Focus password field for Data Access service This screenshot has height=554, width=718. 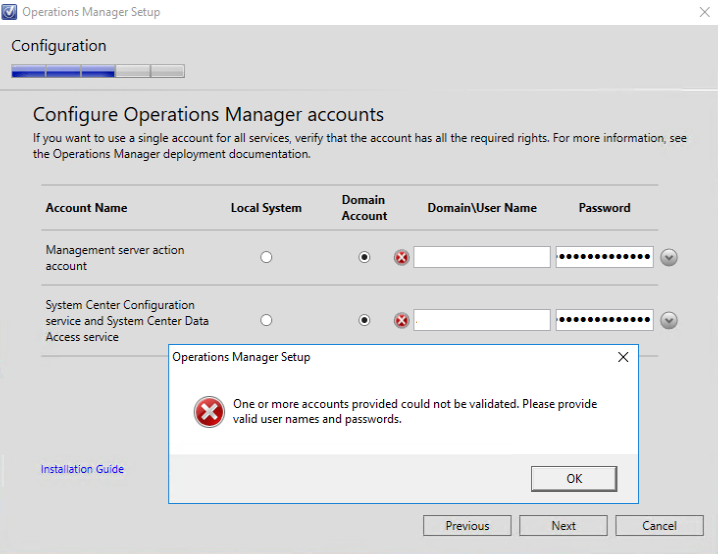click(x=604, y=320)
